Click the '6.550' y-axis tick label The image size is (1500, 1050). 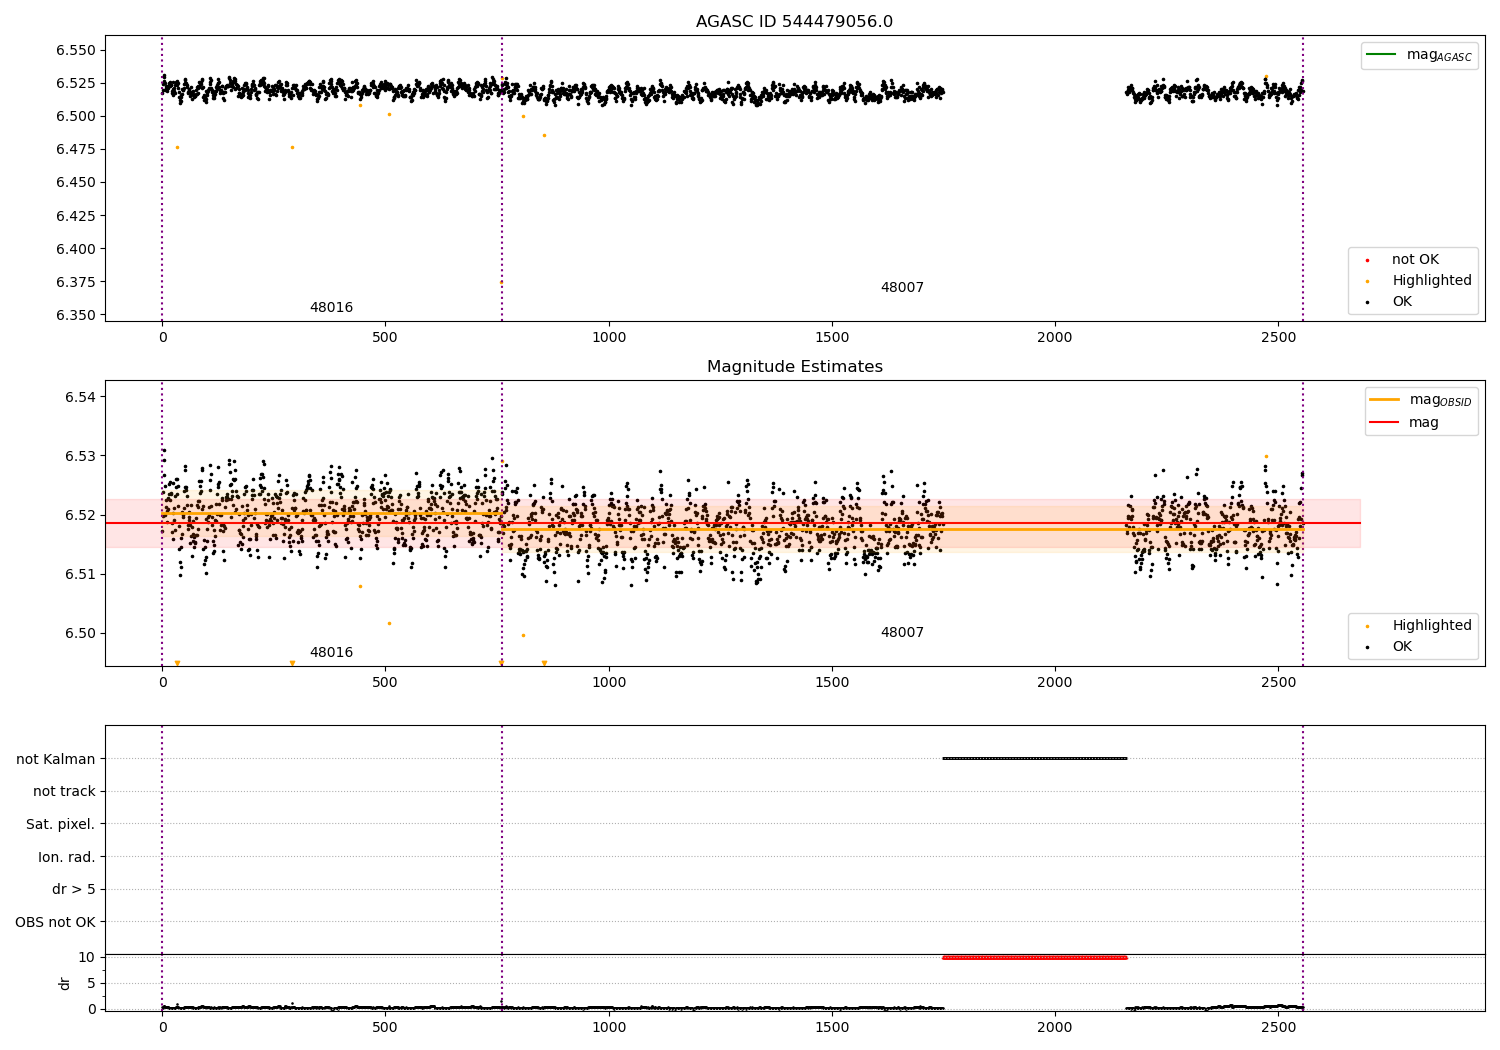coord(76,51)
